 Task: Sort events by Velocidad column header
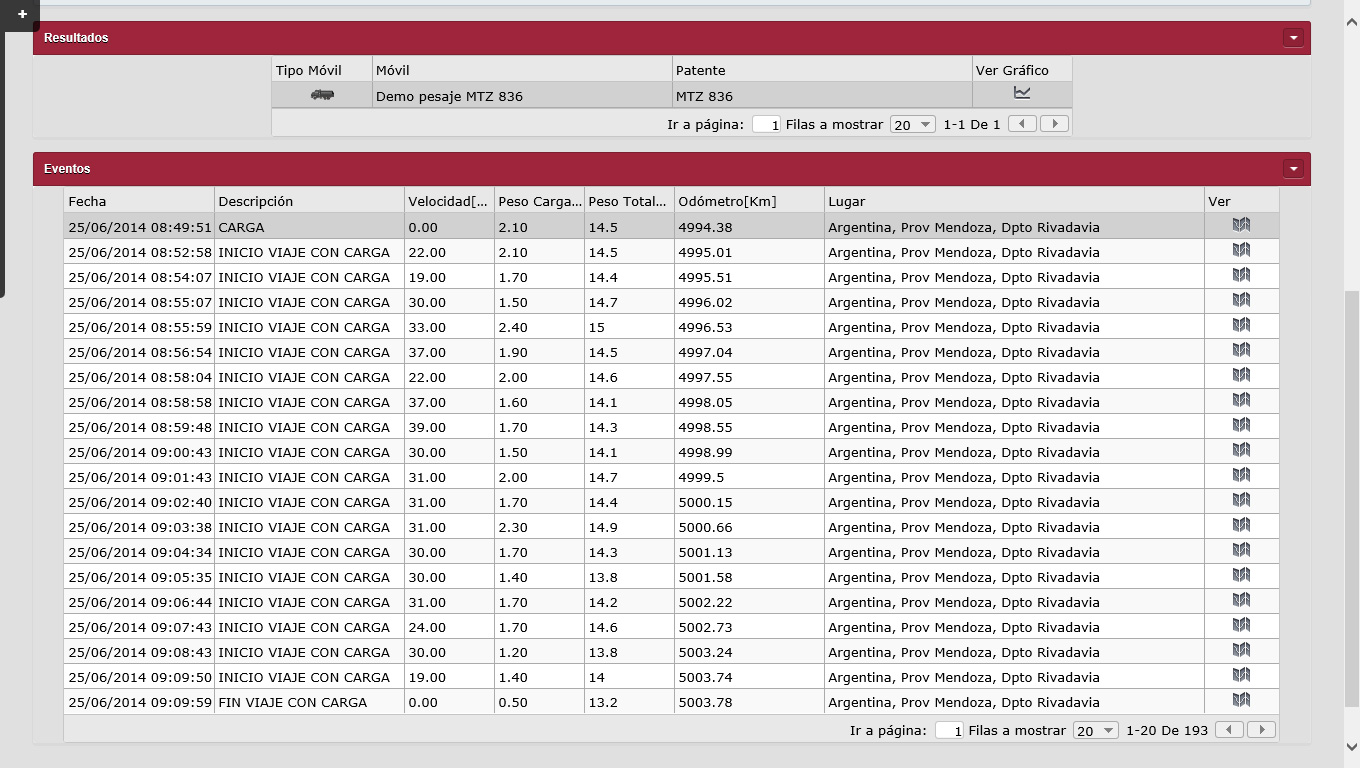[449, 201]
